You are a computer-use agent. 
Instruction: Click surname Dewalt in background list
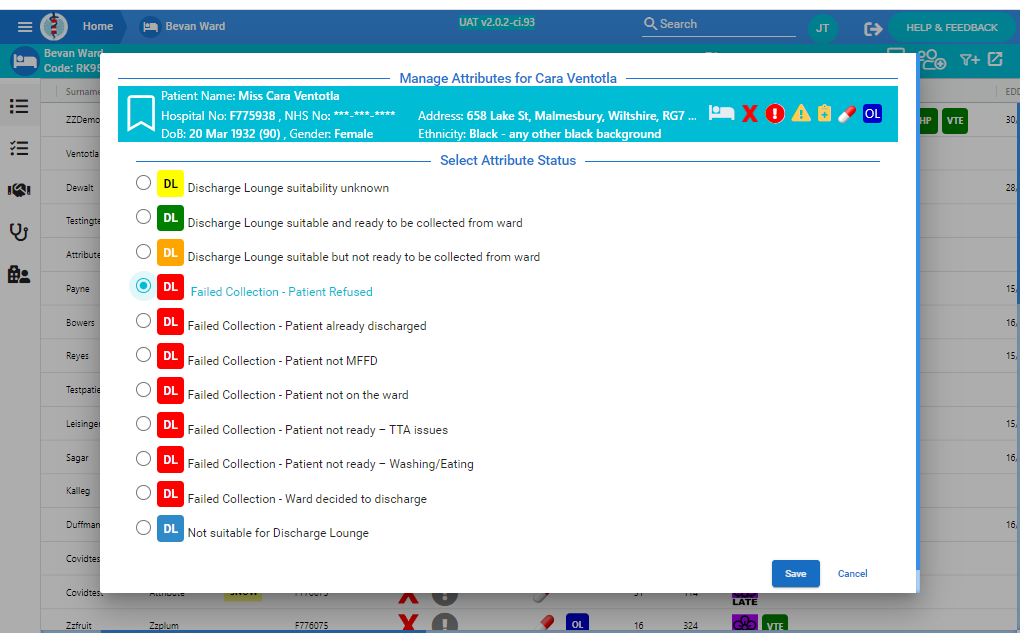coord(79,188)
